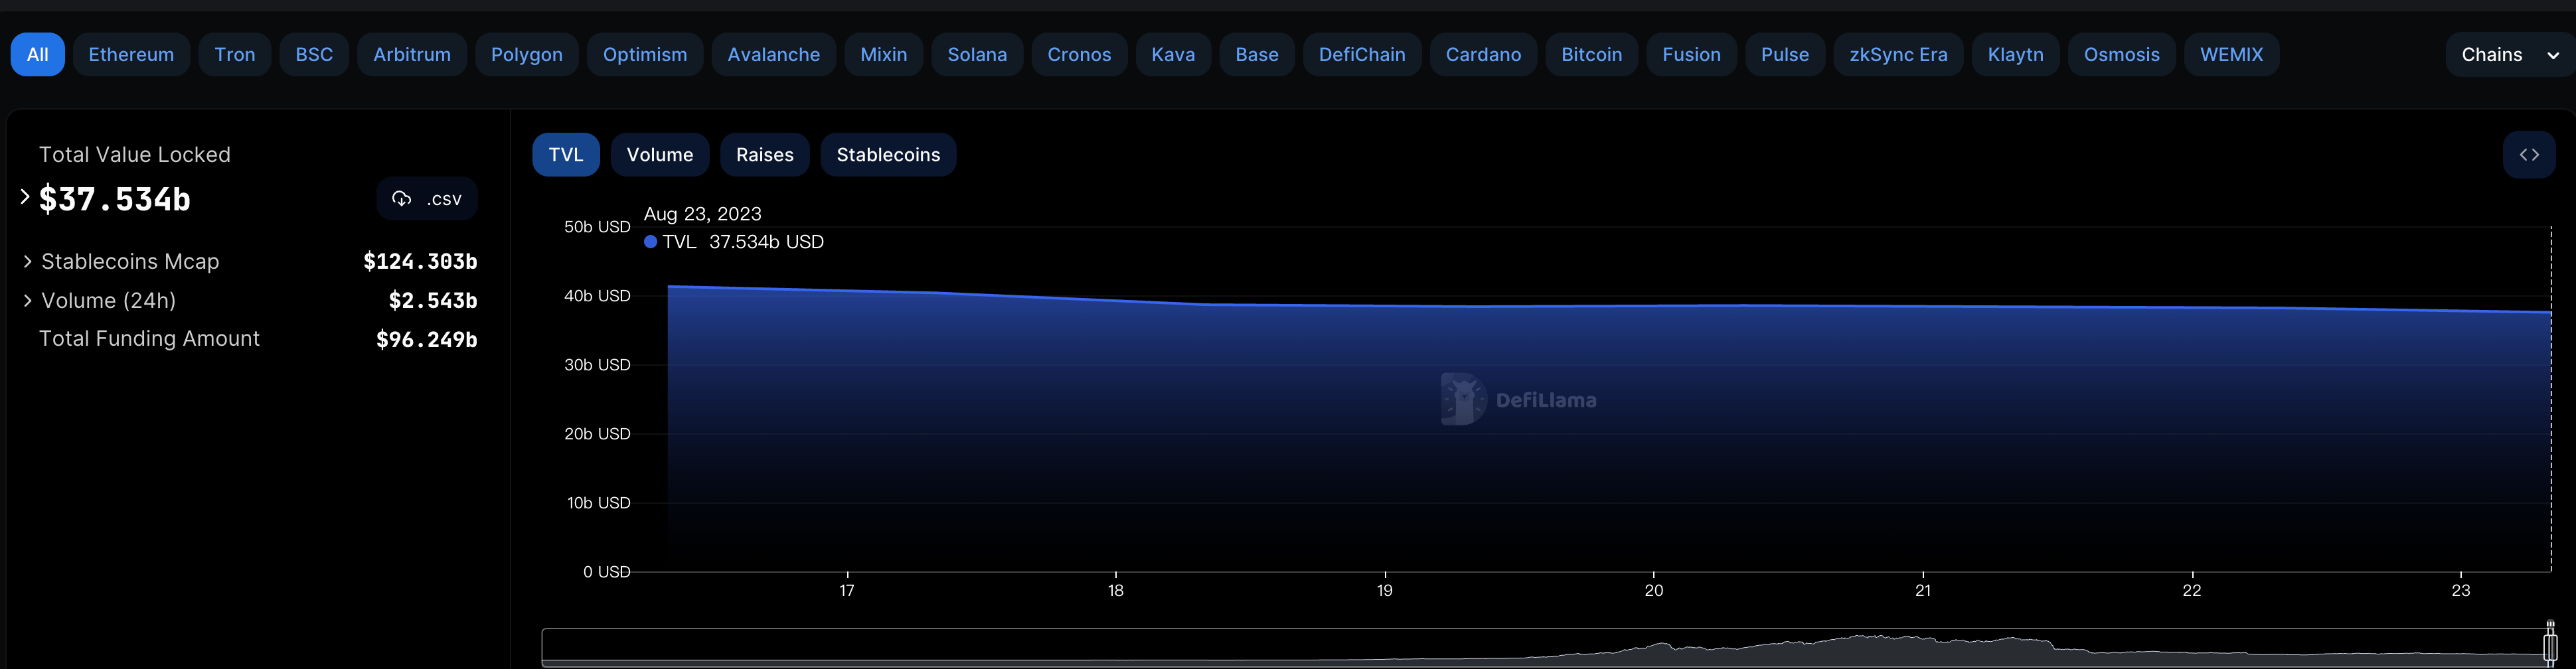
Task: Expand Volume (24h) details
Action: click(27, 300)
